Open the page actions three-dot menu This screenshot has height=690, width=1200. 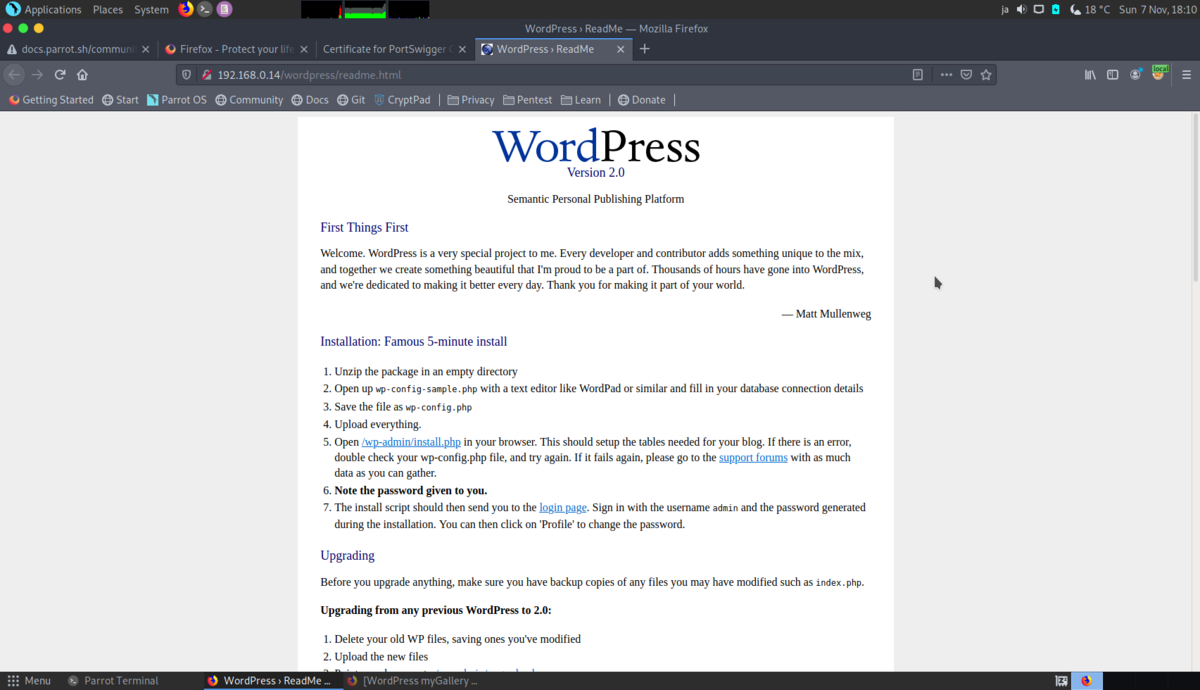[x=946, y=74]
